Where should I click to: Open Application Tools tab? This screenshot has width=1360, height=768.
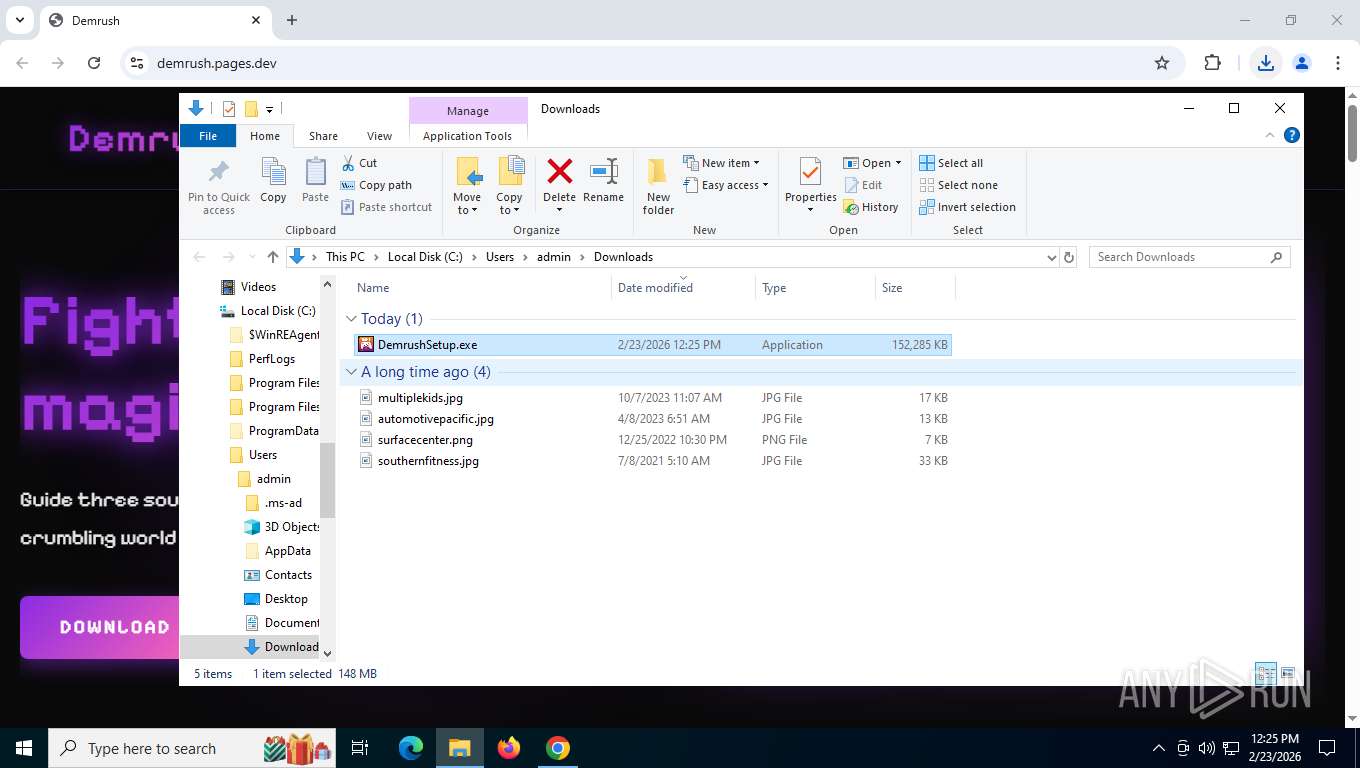coord(467,136)
